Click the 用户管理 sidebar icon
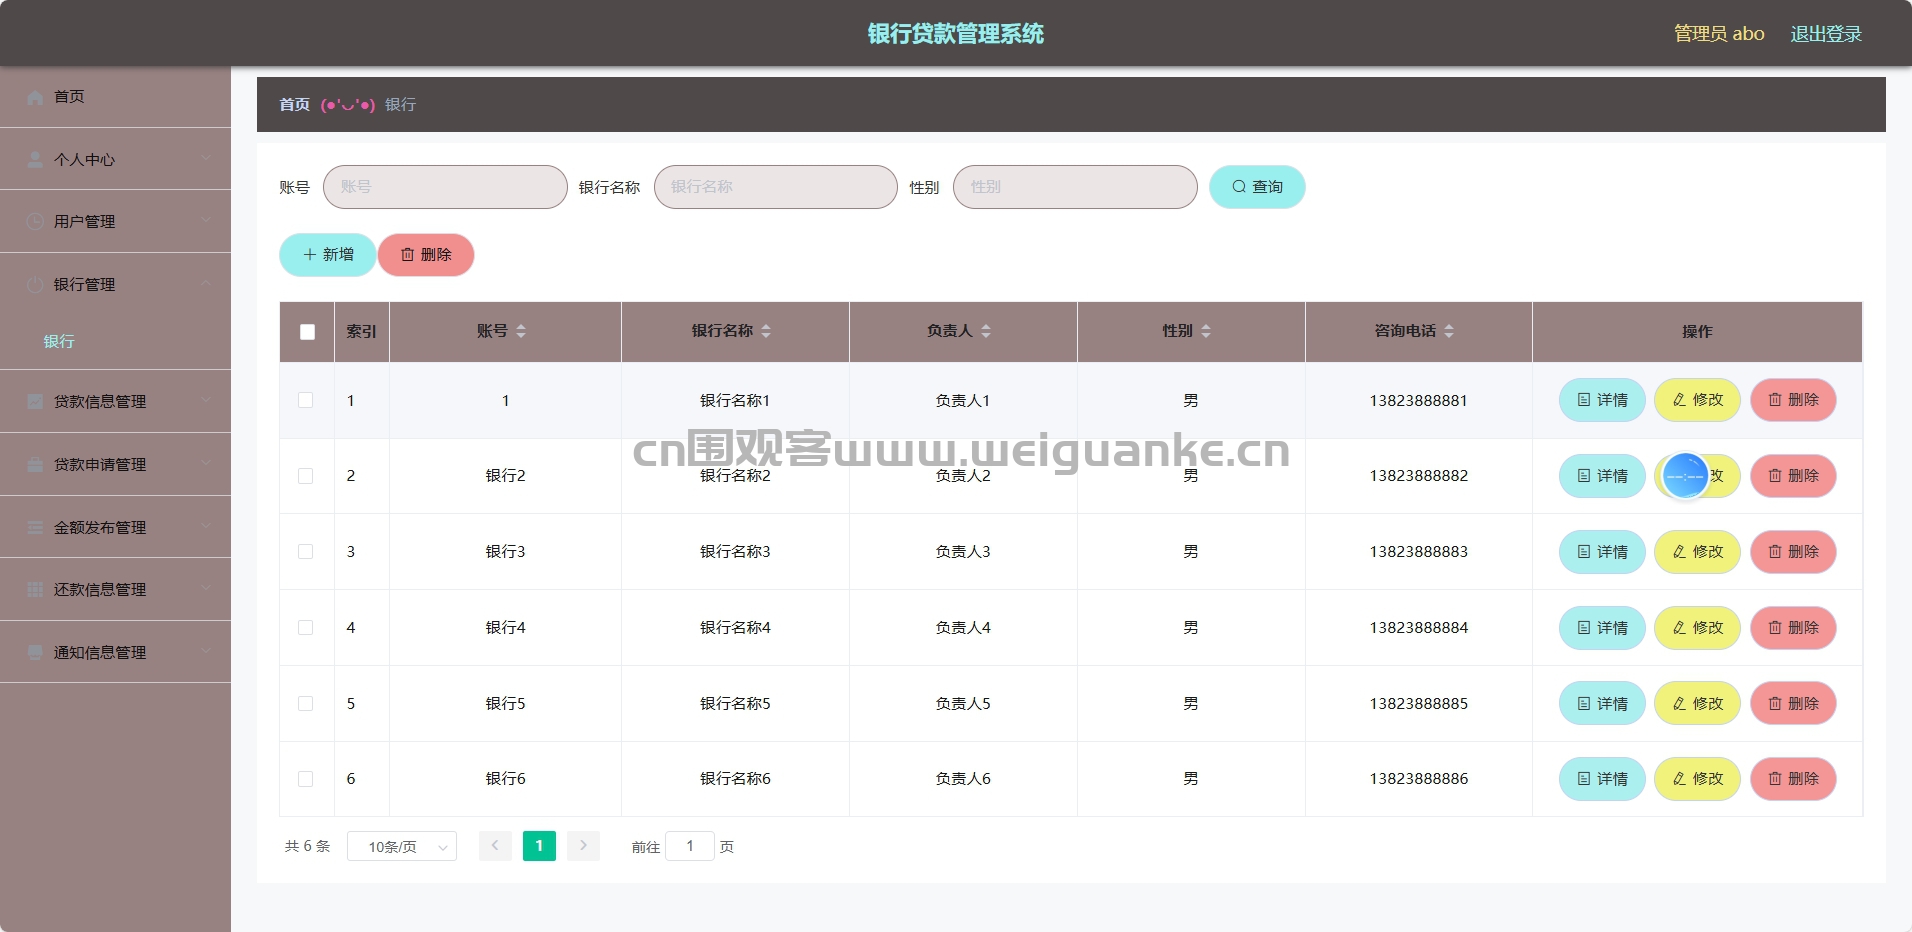 pyautogui.click(x=35, y=222)
